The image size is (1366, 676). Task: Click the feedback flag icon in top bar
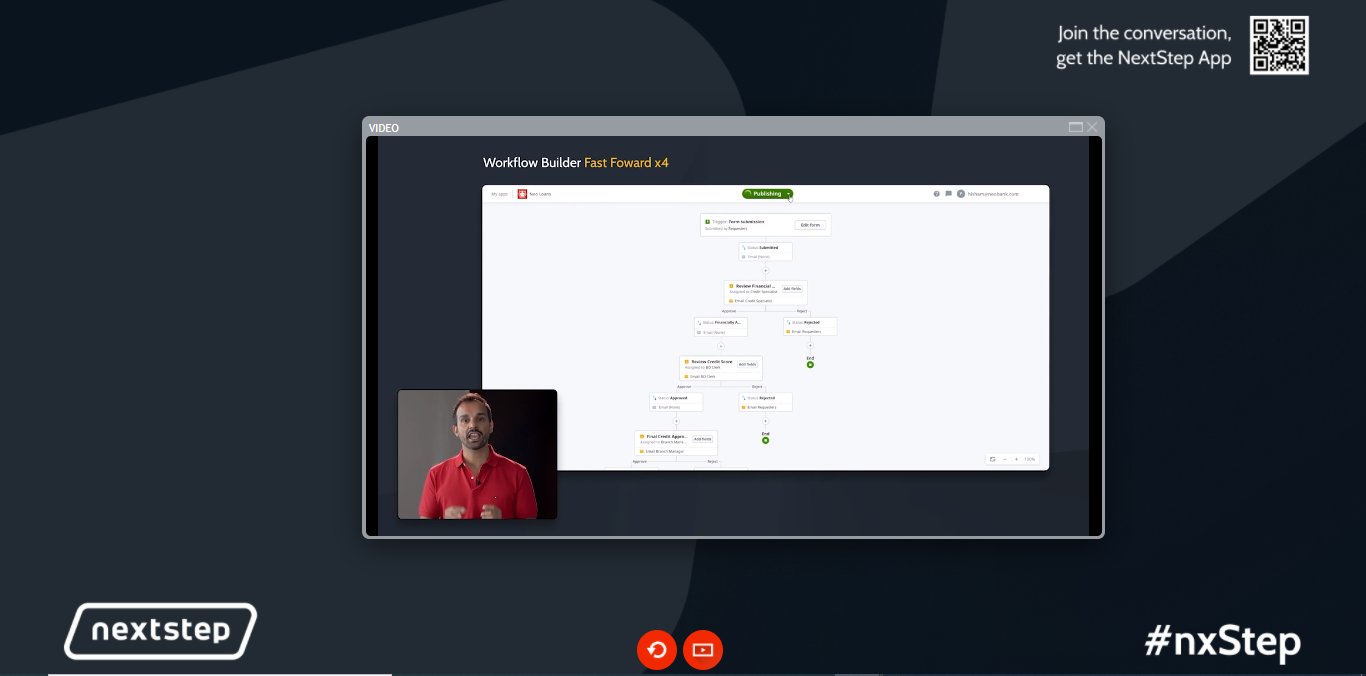click(x=947, y=194)
